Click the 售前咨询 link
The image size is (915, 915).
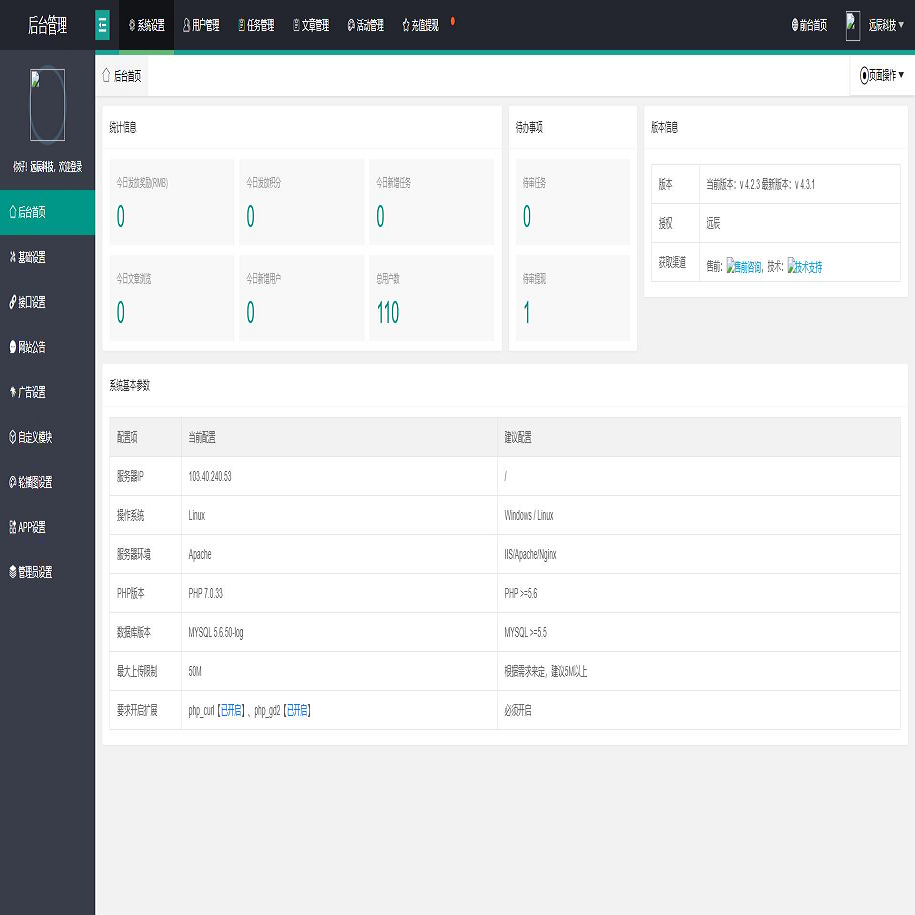(x=744, y=267)
